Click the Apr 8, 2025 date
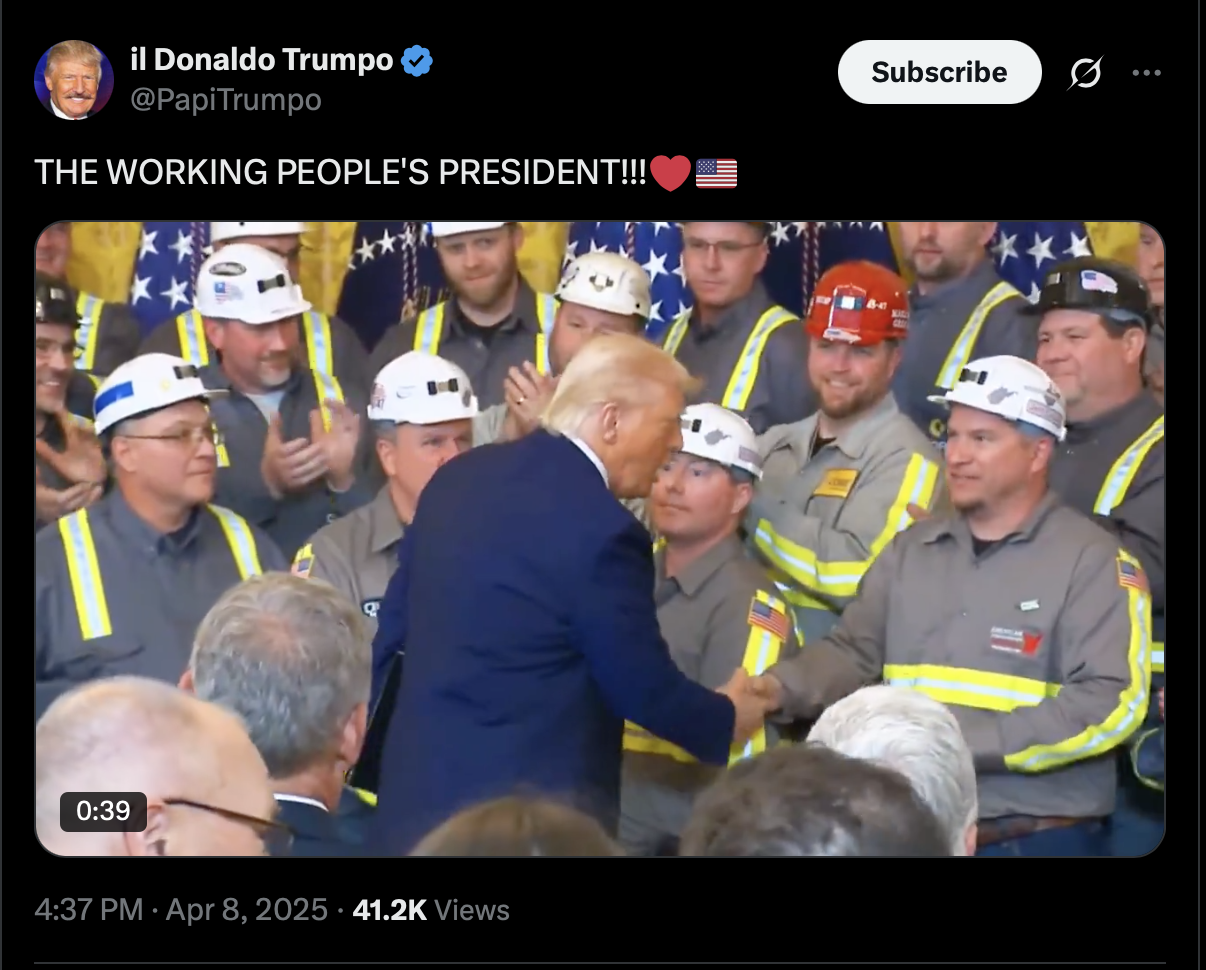The image size is (1206, 970). (246, 909)
